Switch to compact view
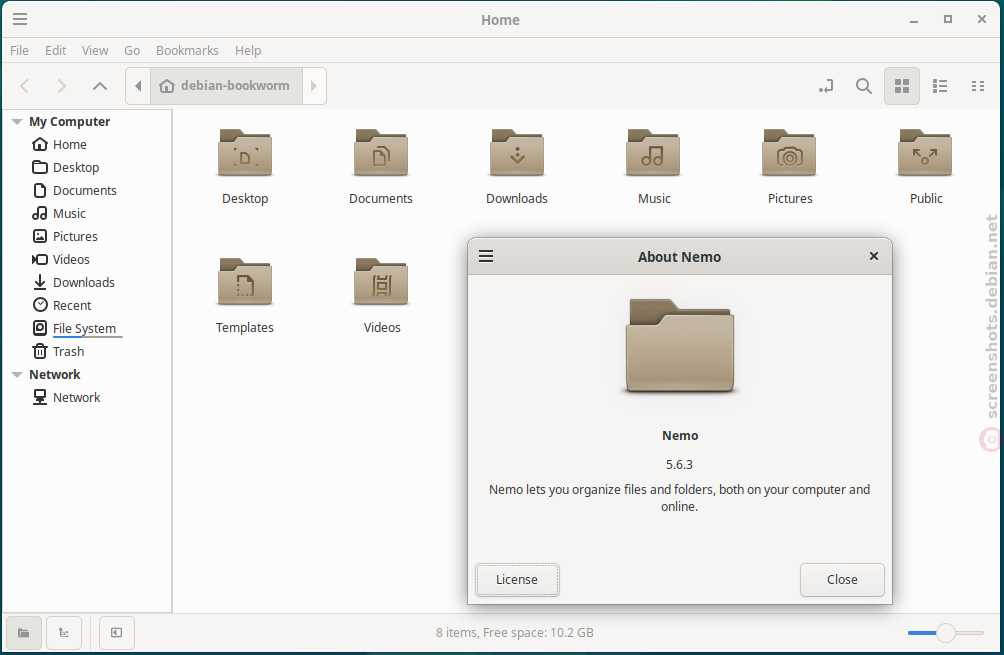Viewport: 1004px width, 655px height. [978, 86]
